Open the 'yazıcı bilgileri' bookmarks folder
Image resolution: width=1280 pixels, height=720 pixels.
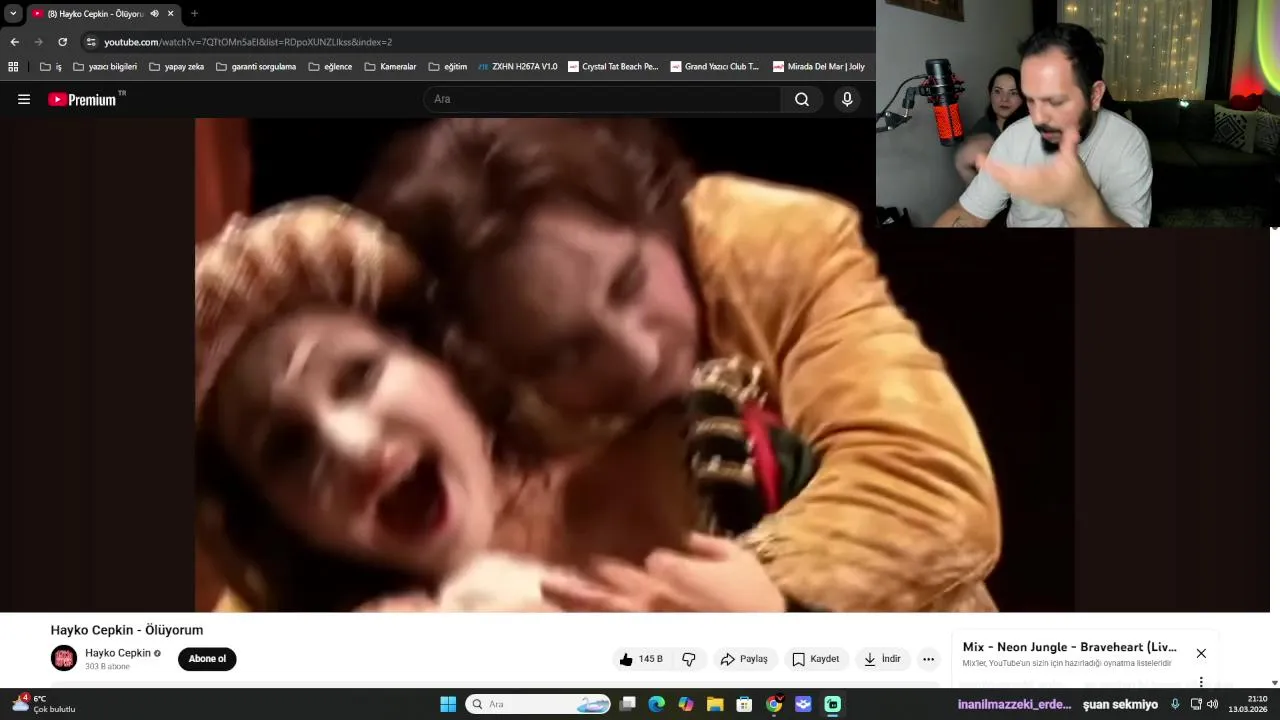click(105, 67)
